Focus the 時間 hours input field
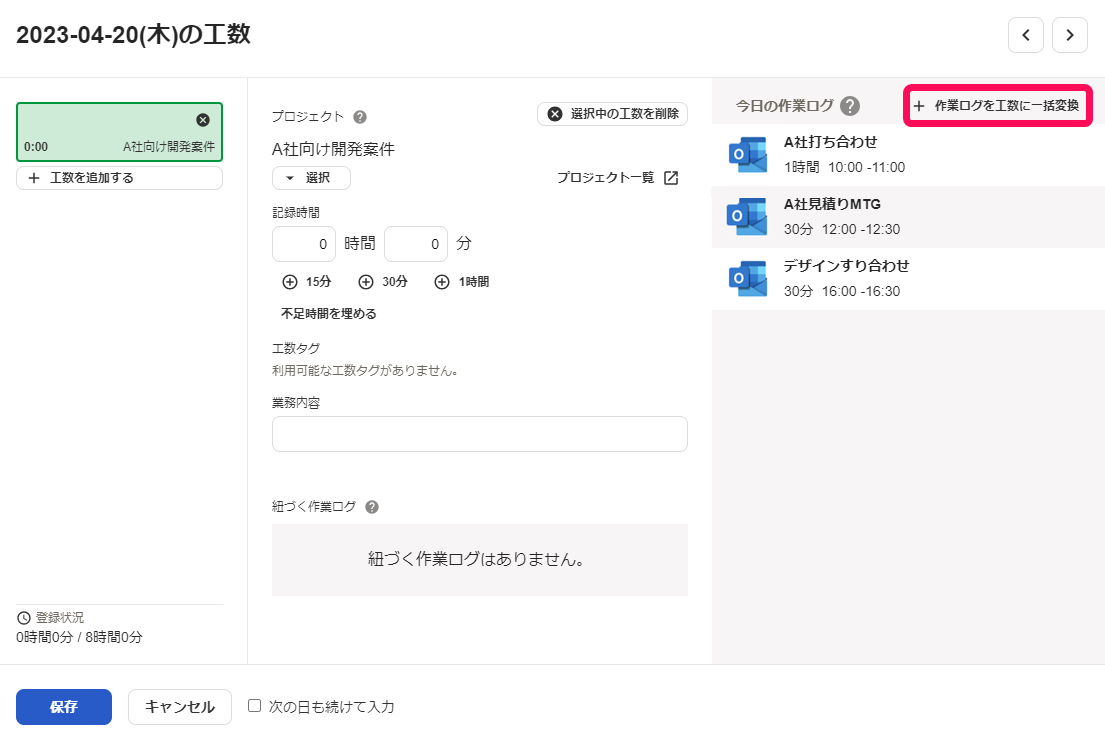Image resolution: width=1105 pixels, height=736 pixels. pos(304,244)
